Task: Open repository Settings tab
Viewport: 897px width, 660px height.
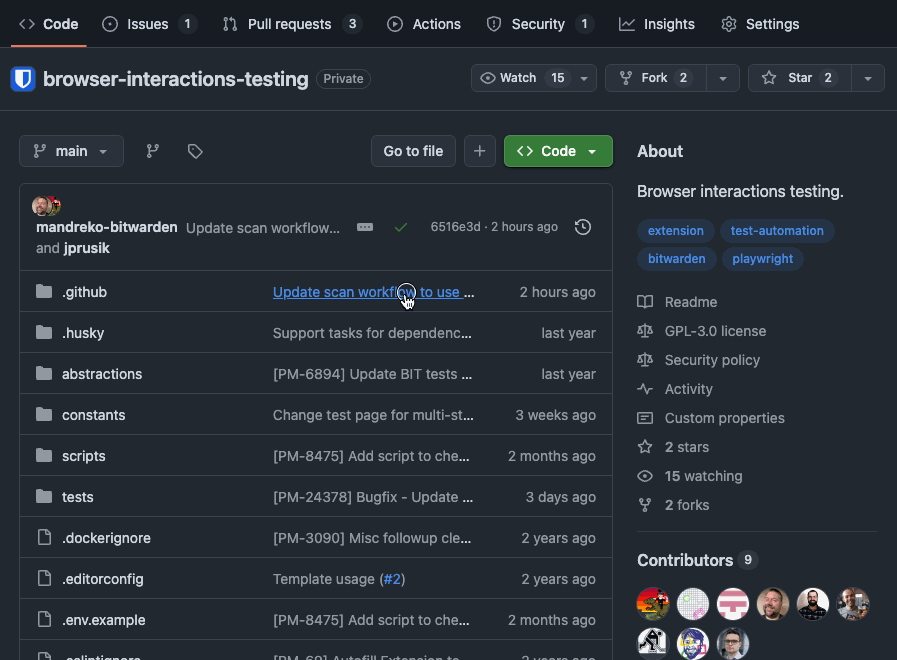Action: 760,24
